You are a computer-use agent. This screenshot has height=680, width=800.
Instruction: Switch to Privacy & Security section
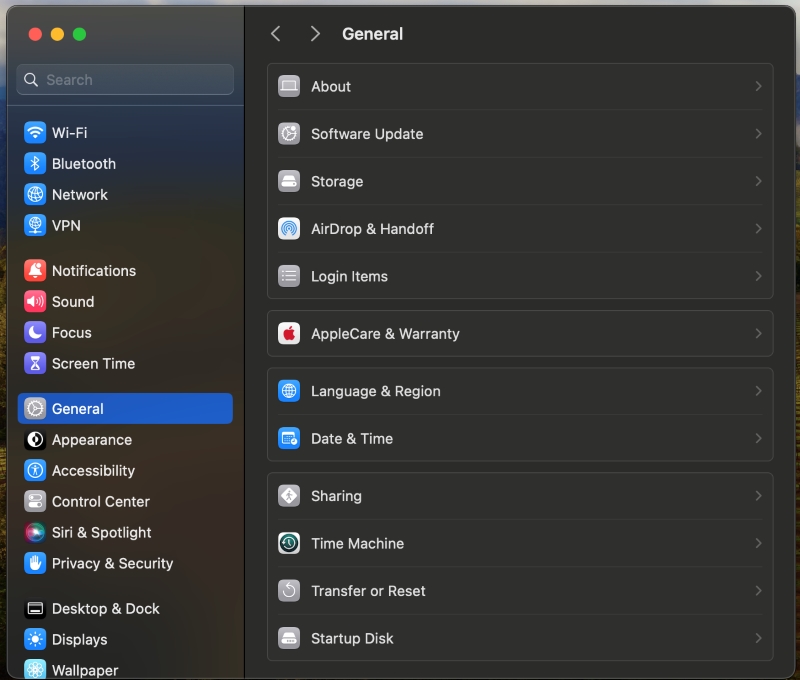coord(112,563)
